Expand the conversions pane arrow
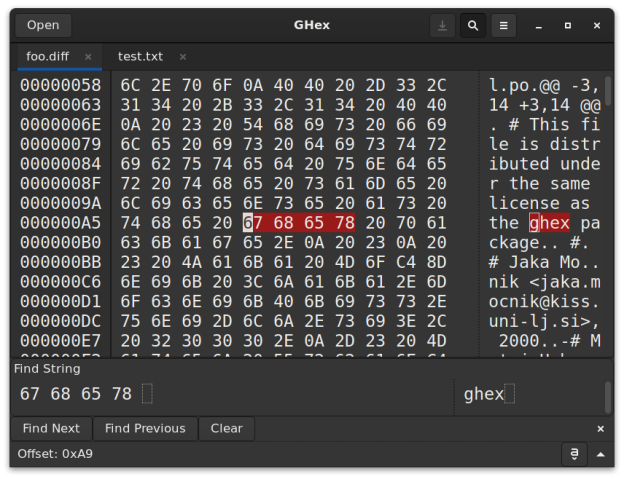Screen dimensions: 624x479 pyautogui.click(x=600, y=454)
